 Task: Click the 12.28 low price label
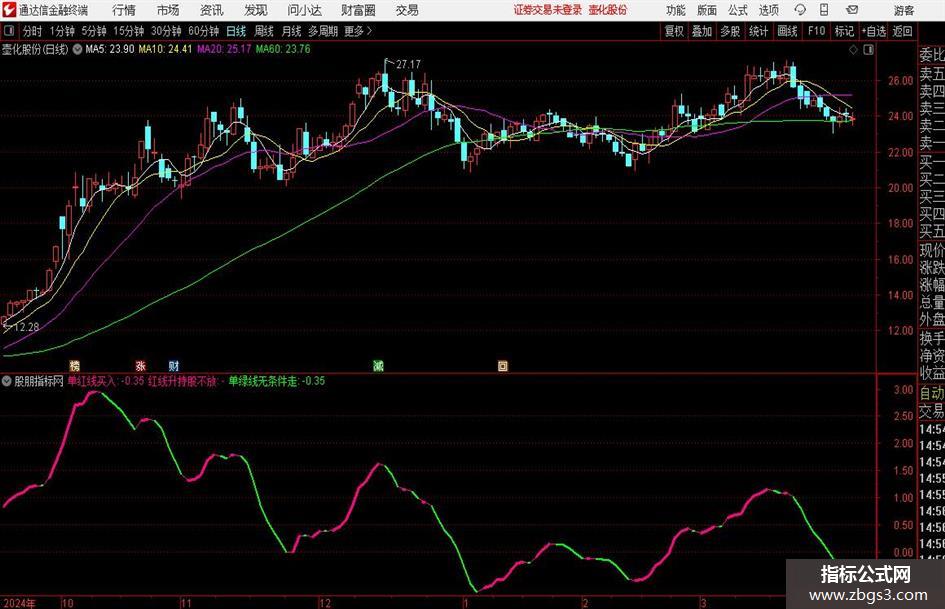tap(26, 327)
